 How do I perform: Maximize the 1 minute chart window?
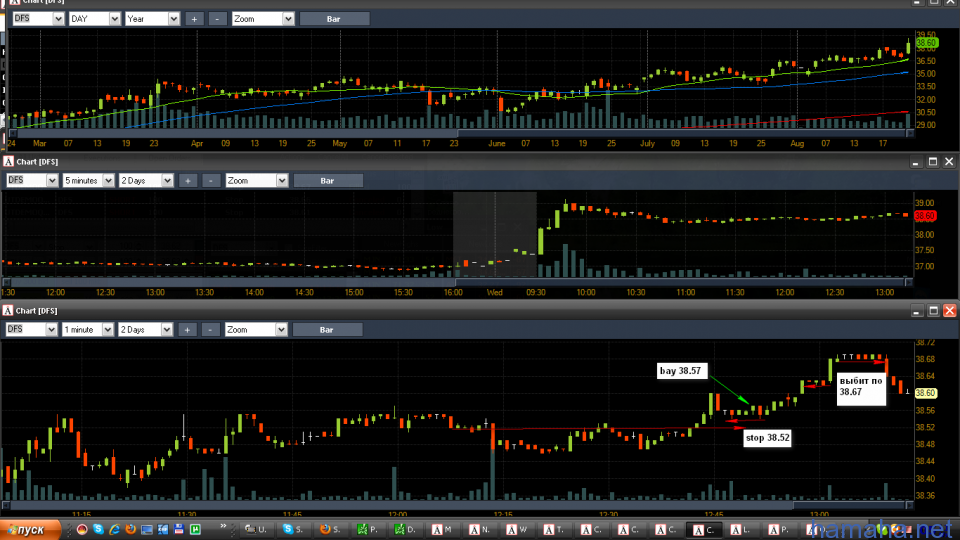click(x=933, y=311)
